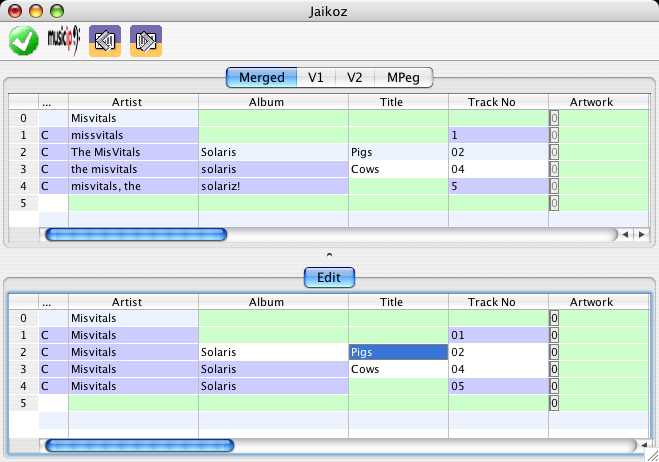Select row 4 'Solaris' album in Edit table
The image size is (659, 462).
pos(273,386)
